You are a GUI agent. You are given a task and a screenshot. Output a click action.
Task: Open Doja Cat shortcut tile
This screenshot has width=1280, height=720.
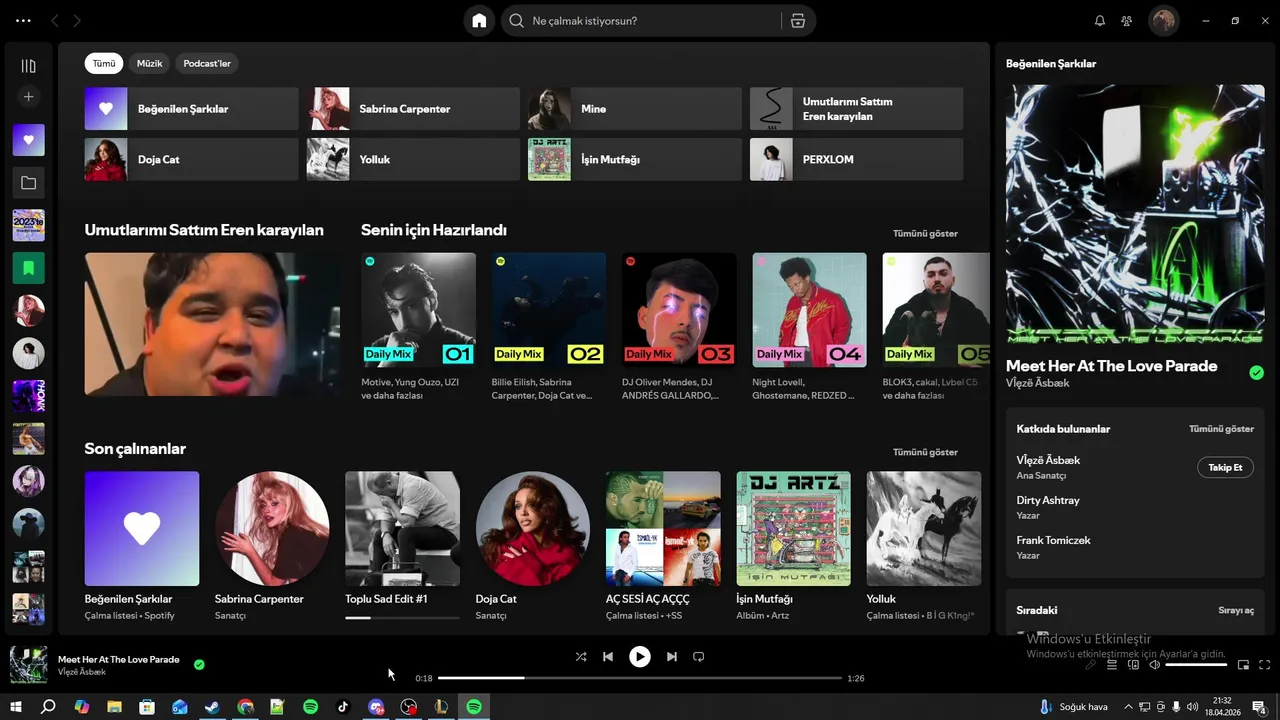[191, 159]
